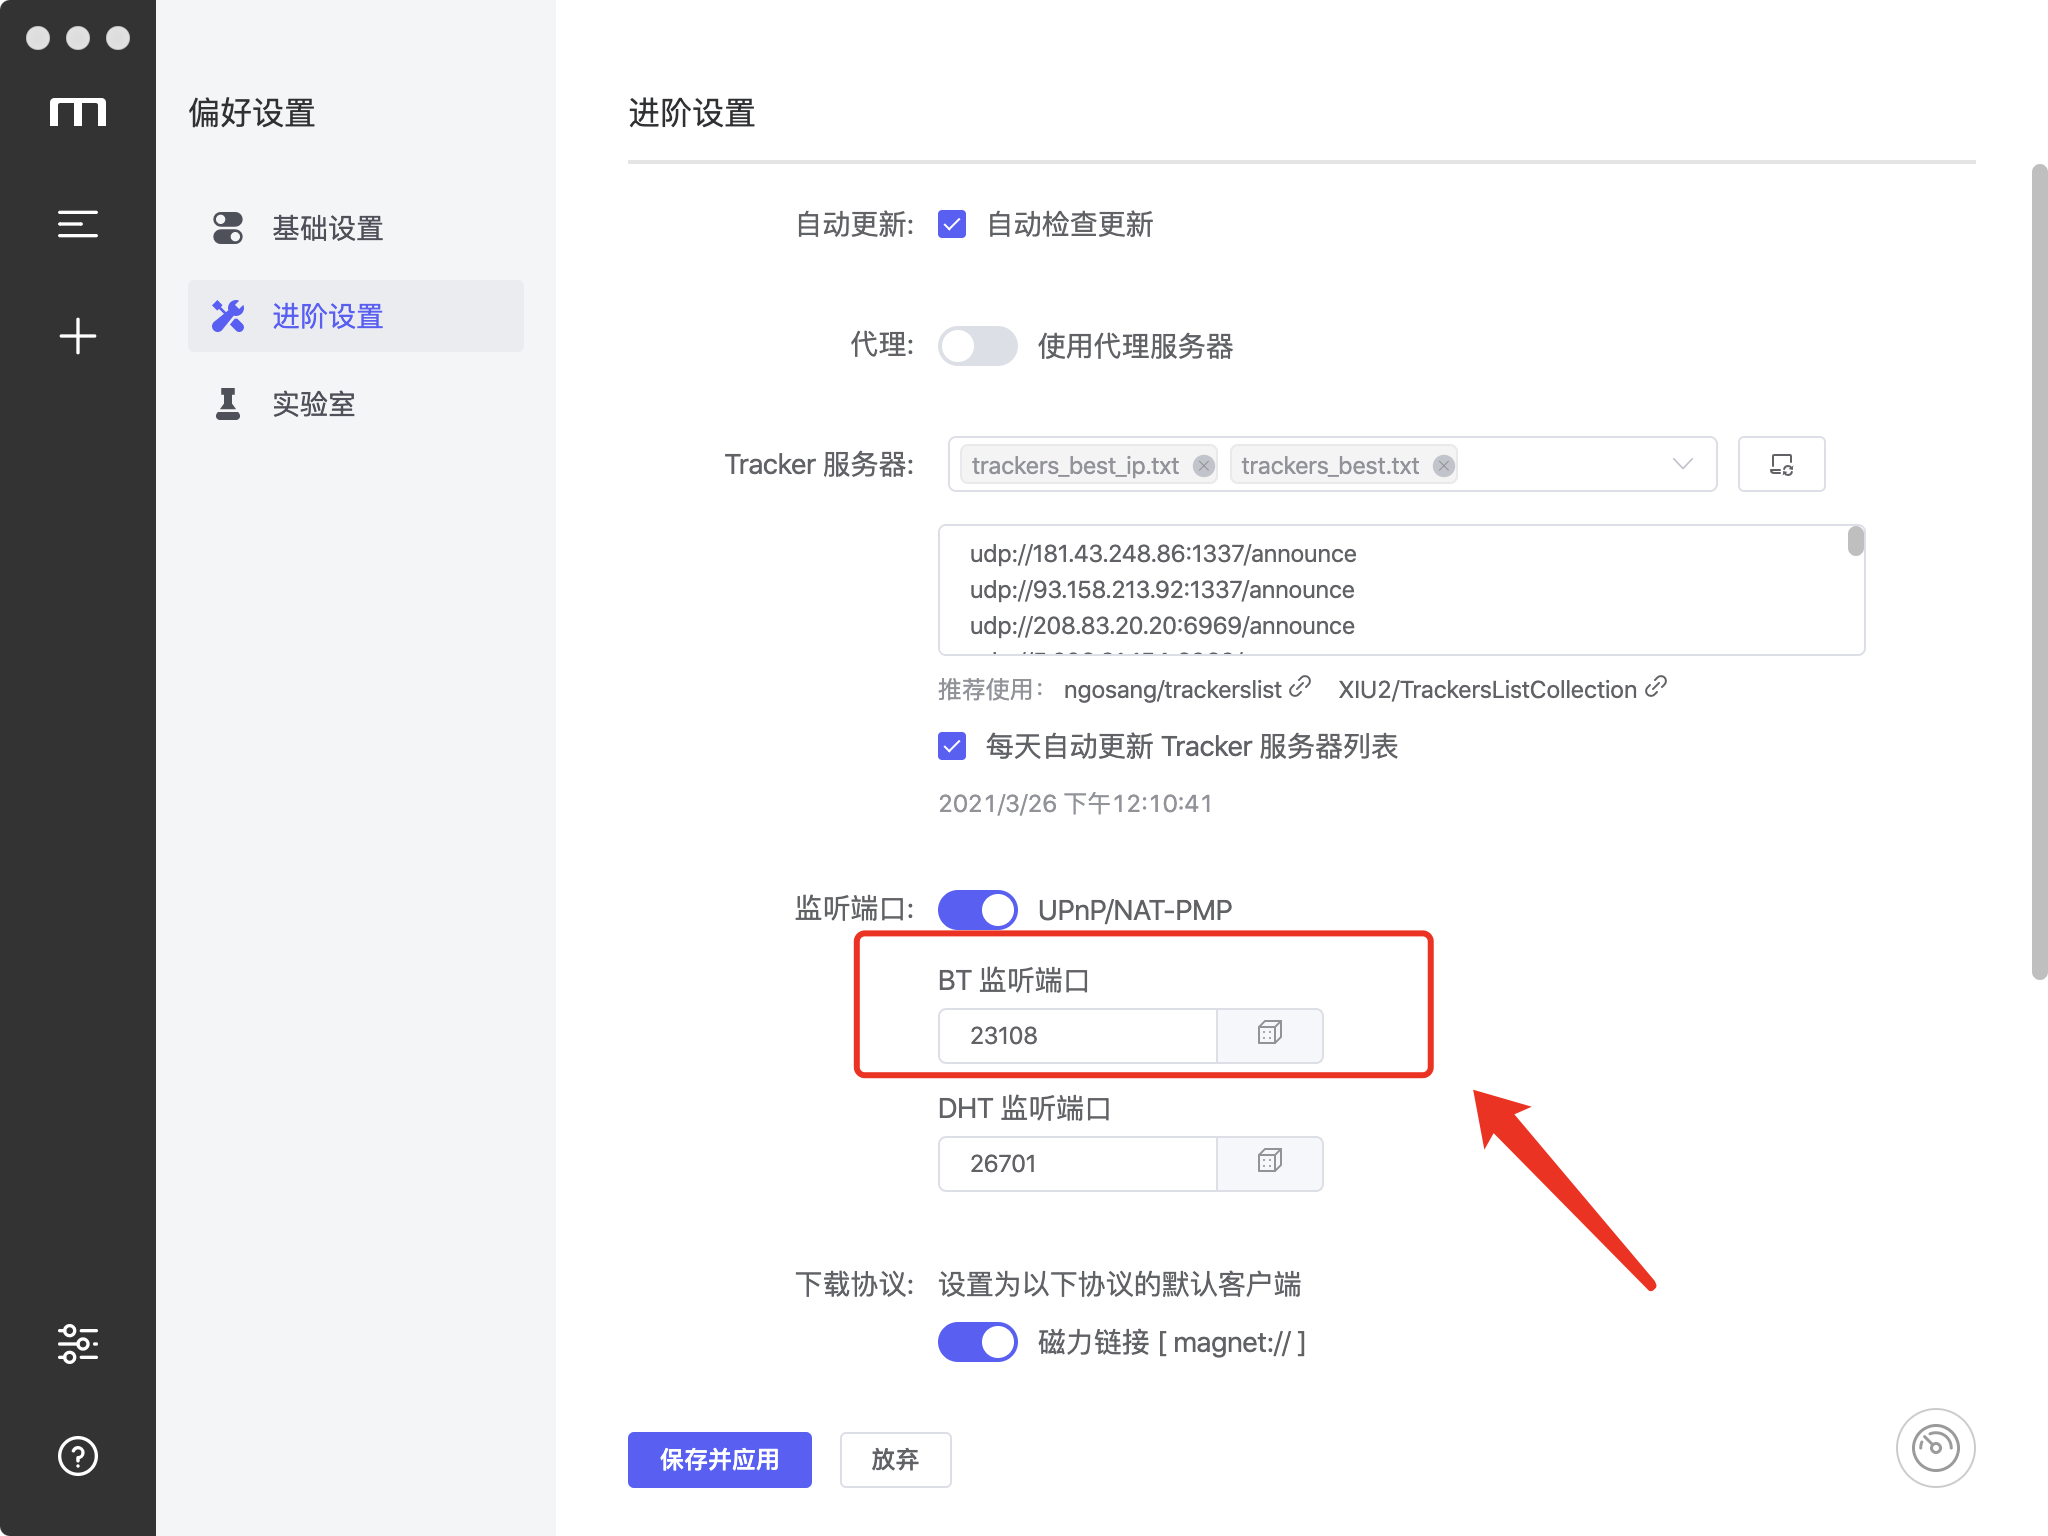The height and width of the screenshot is (1536, 2048).
Task: Click the 实验室 lab icon
Action: 228,404
